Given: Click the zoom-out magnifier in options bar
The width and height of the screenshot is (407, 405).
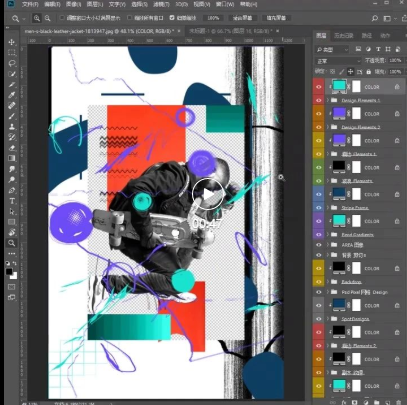Looking at the screenshot, I should (47, 18).
